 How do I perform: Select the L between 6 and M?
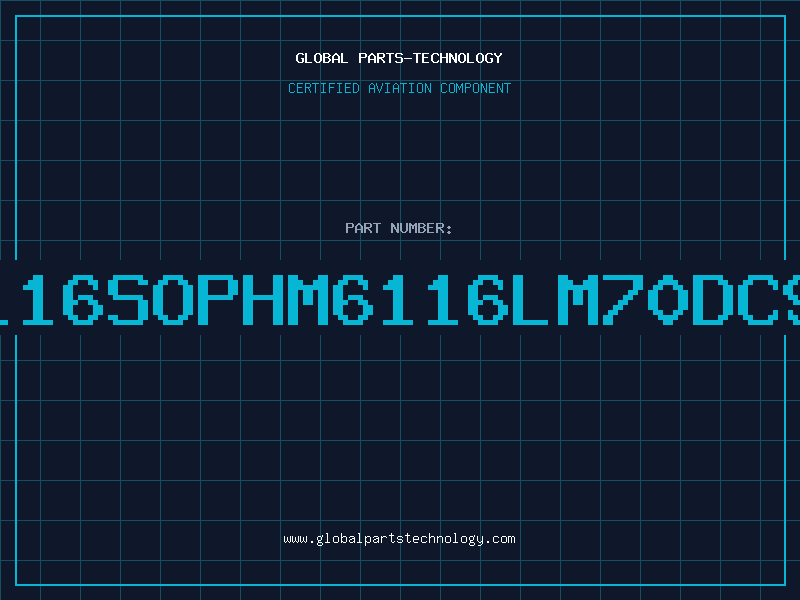pyautogui.click(x=533, y=299)
